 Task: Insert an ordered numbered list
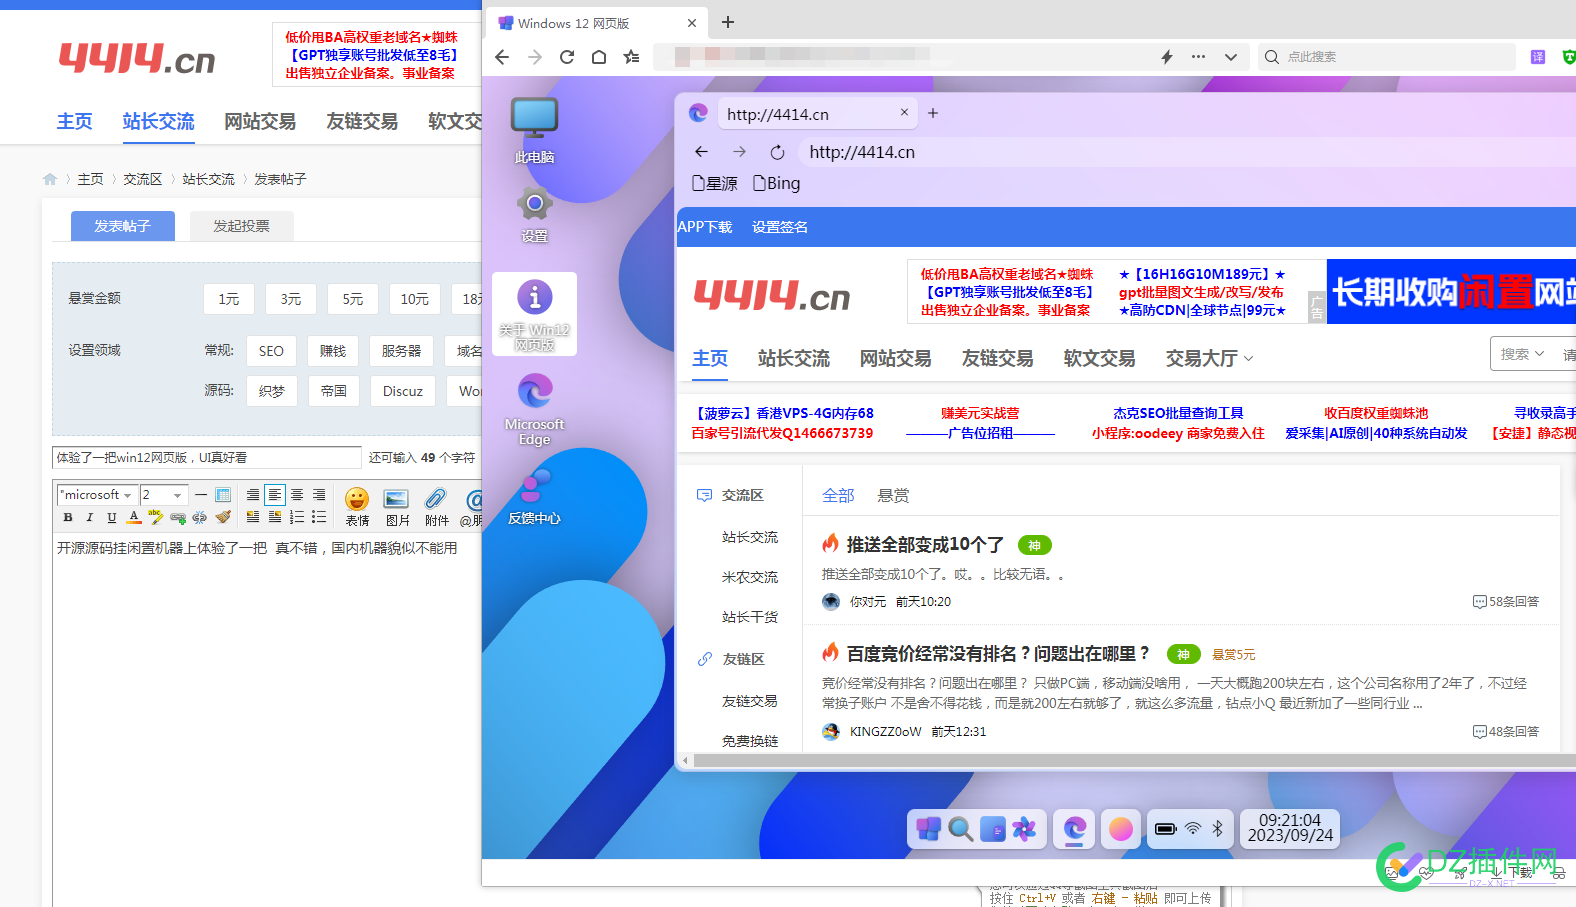297,517
